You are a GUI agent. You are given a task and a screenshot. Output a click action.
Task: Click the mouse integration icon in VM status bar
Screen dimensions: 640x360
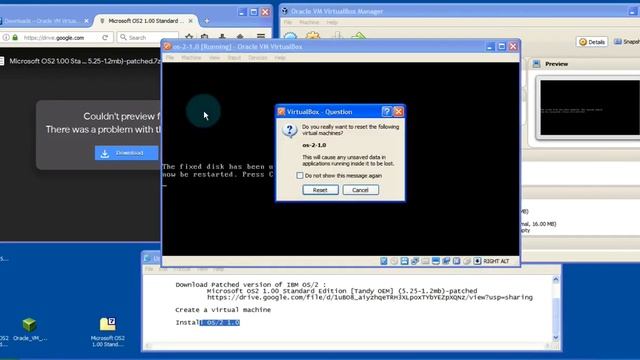467,261
